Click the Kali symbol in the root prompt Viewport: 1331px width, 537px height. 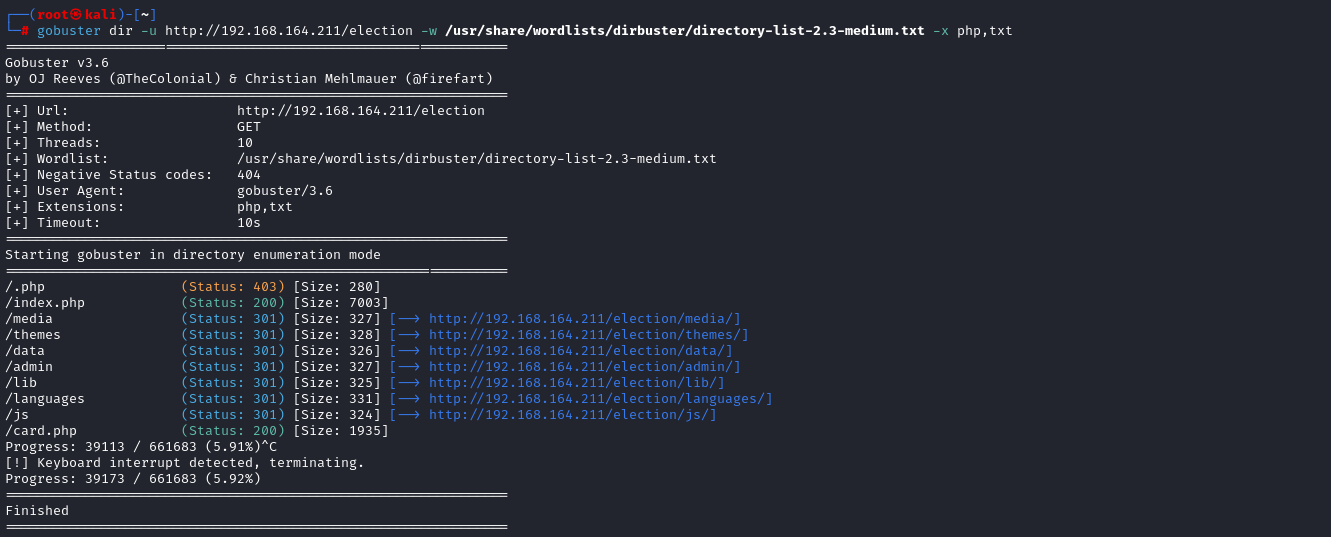[x=76, y=15]
